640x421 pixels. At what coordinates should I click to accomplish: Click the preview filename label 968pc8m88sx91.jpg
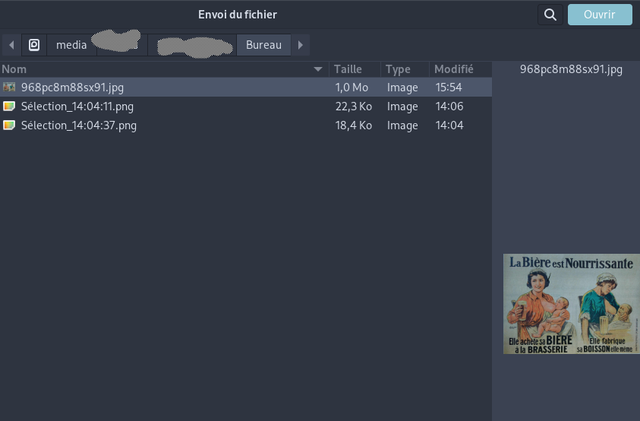pyautogui.click(x=571, y=69)
